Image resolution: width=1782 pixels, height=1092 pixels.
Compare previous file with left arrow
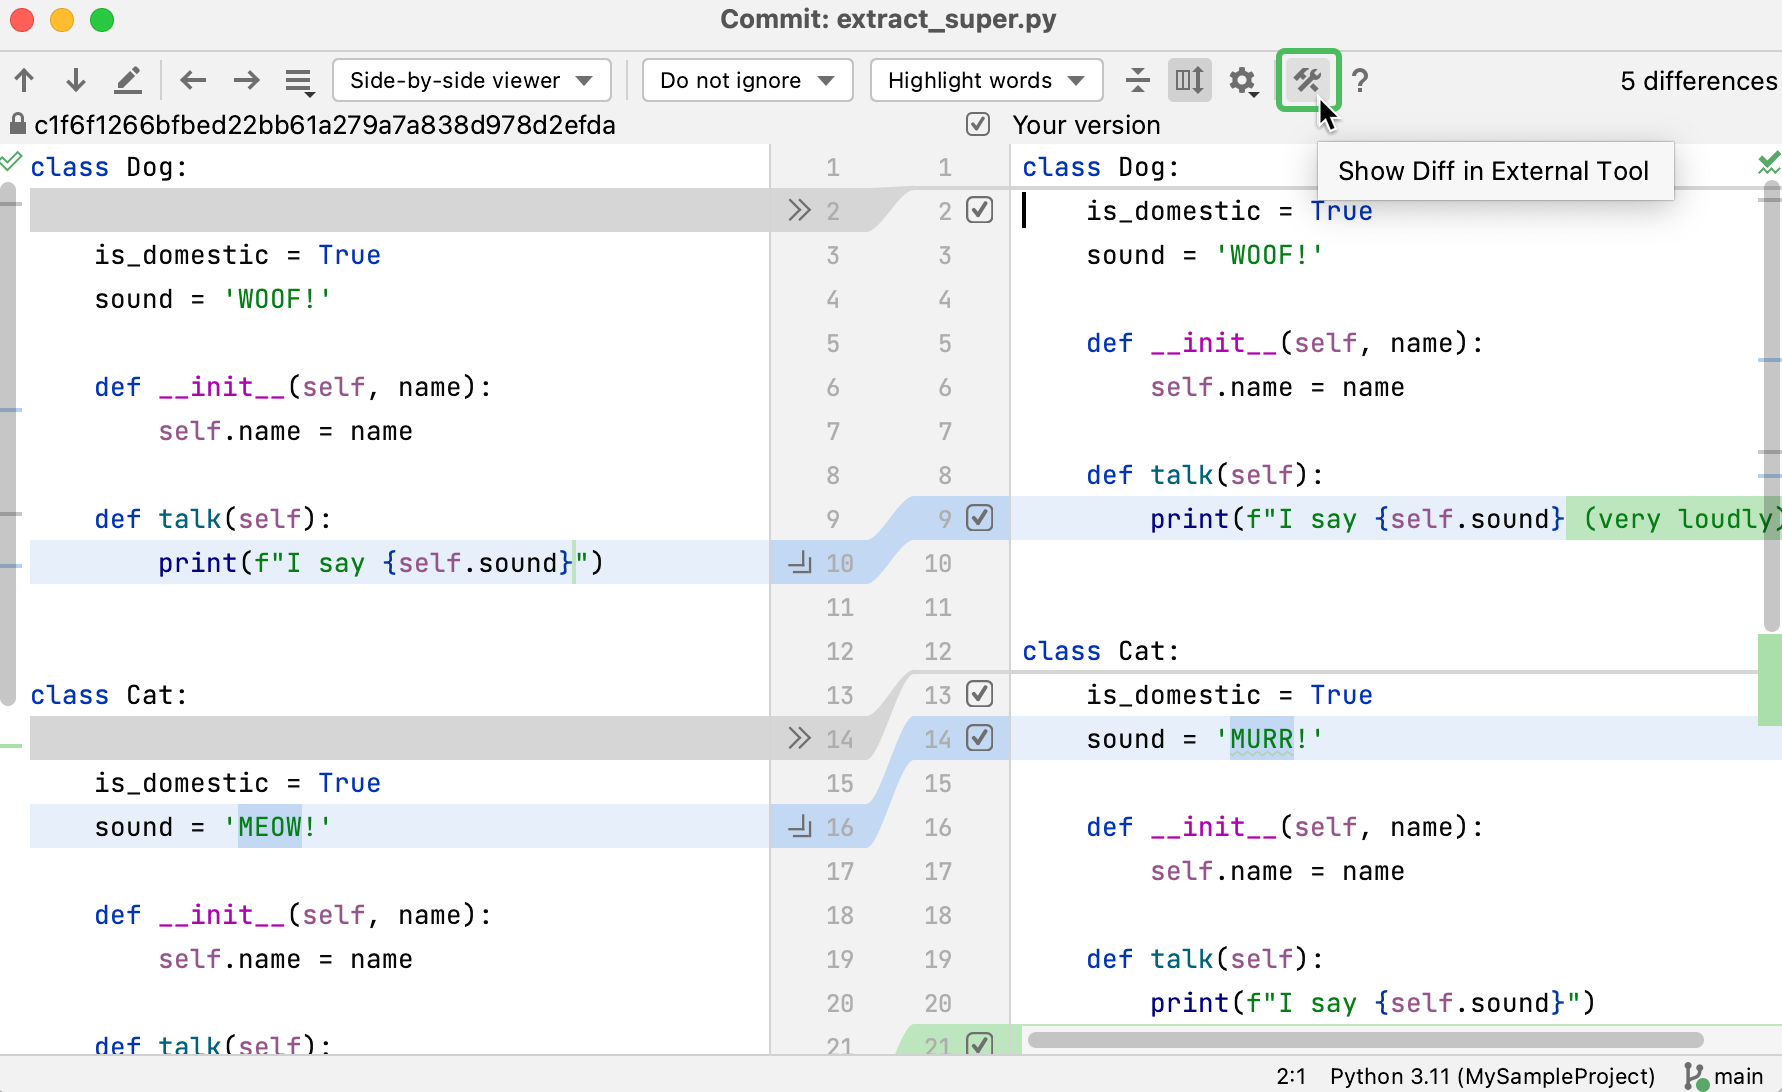click(193, 80)
